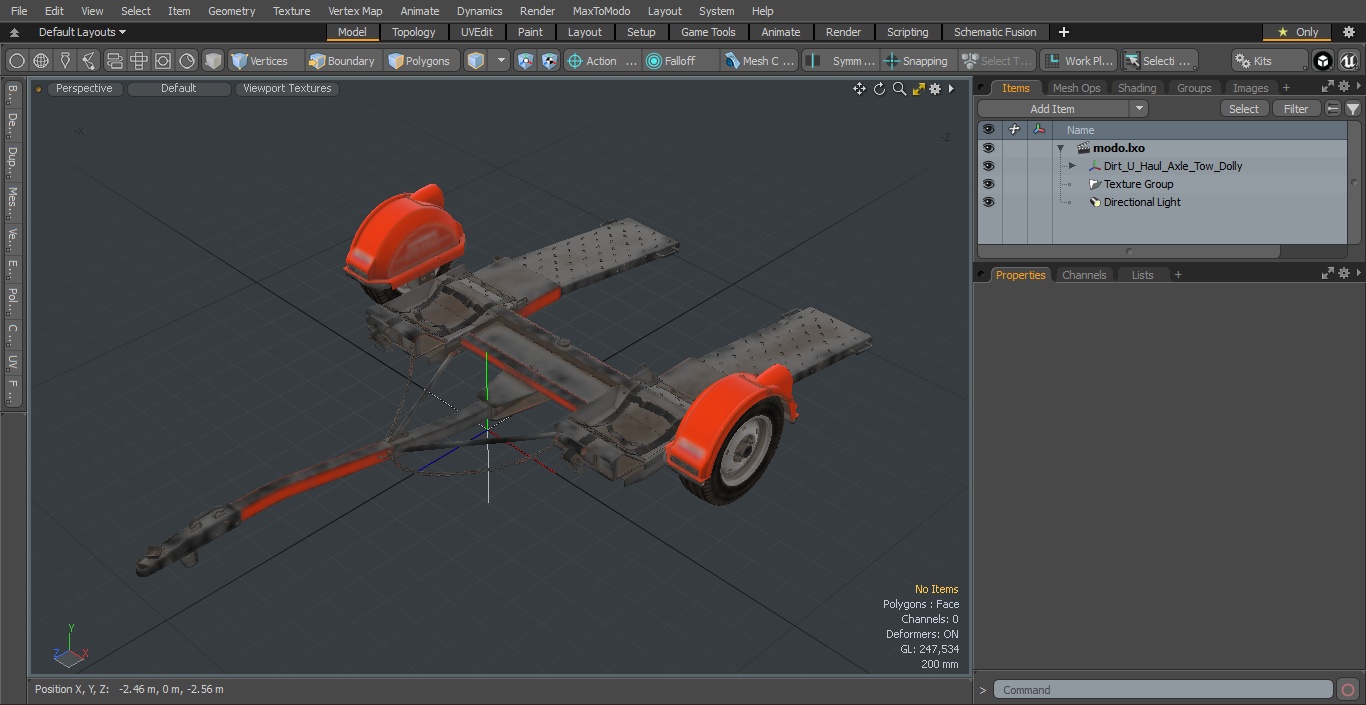Open the dropdown arrow next to the orange-faced cube
The image size is (1366, 705).
point(501,61)
